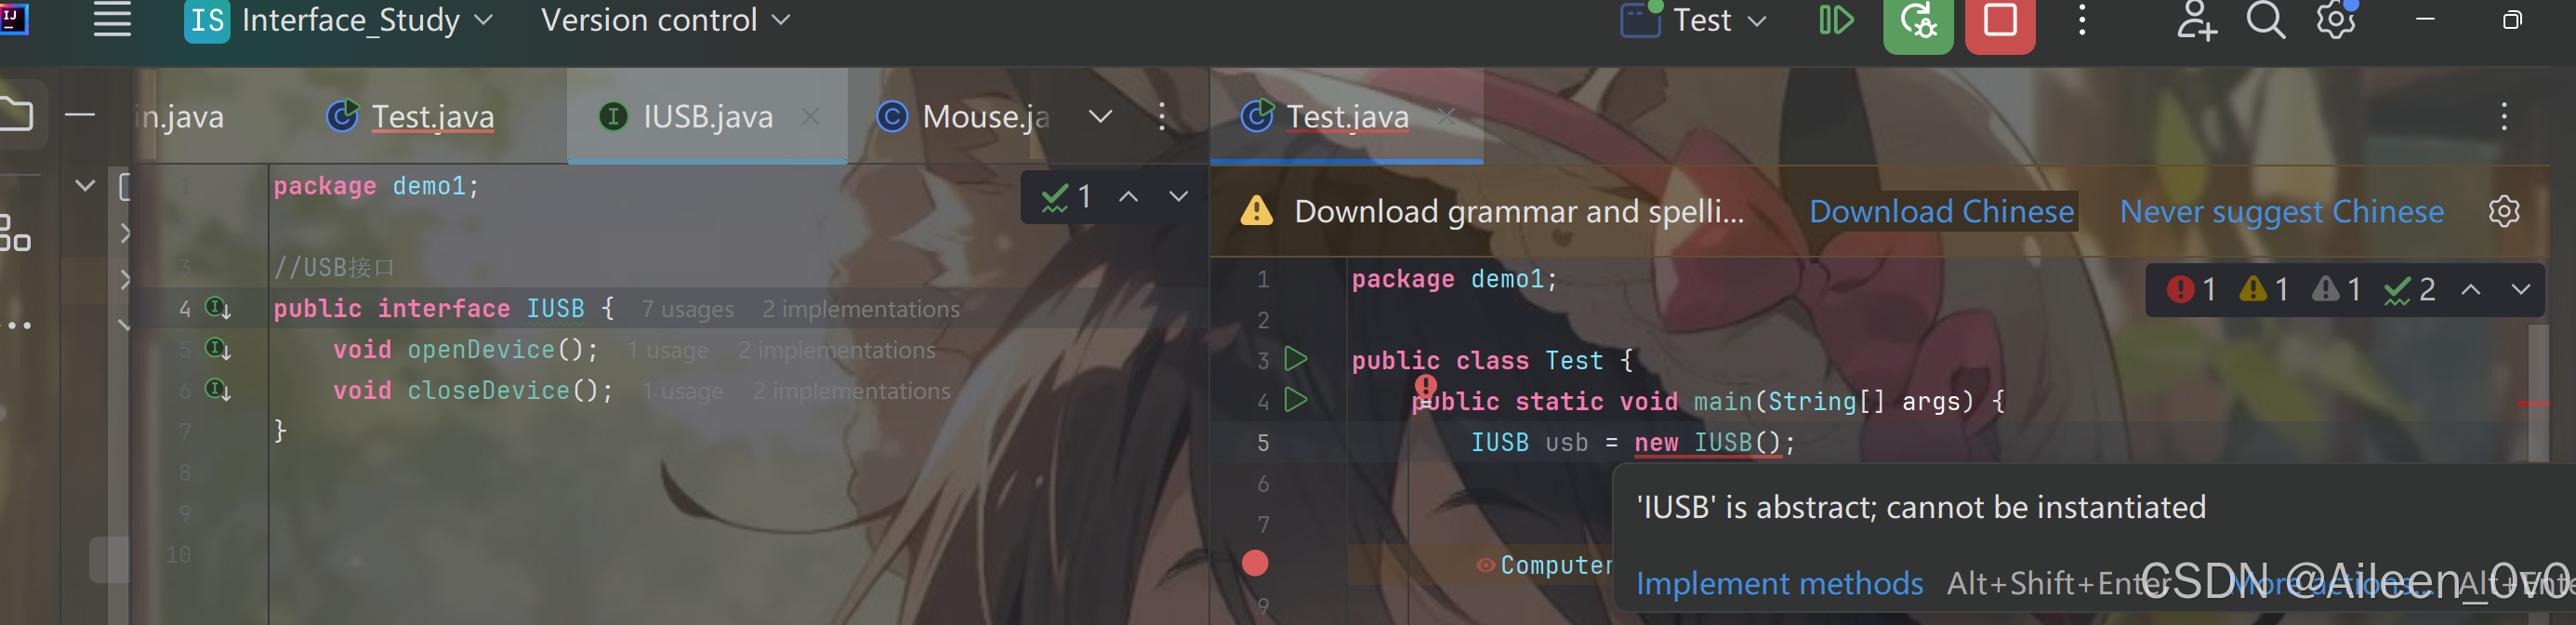2576x625 pixels.
Task: Open the Structure tool window icon
Action: click(14, 234)
